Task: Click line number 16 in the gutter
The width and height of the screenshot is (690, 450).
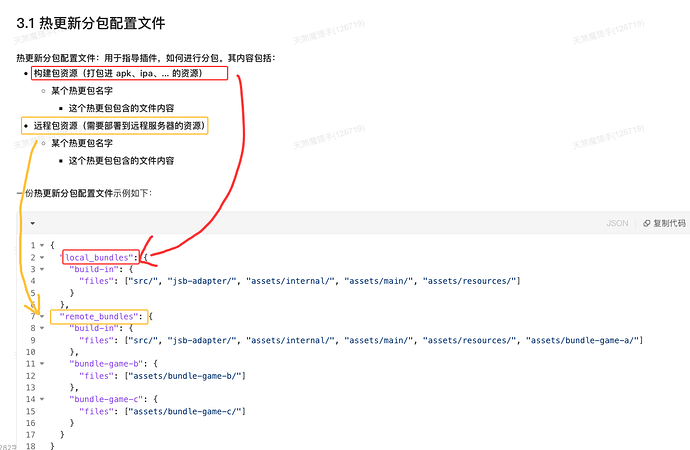Action: pyautogui.click(x=30, y=423)
